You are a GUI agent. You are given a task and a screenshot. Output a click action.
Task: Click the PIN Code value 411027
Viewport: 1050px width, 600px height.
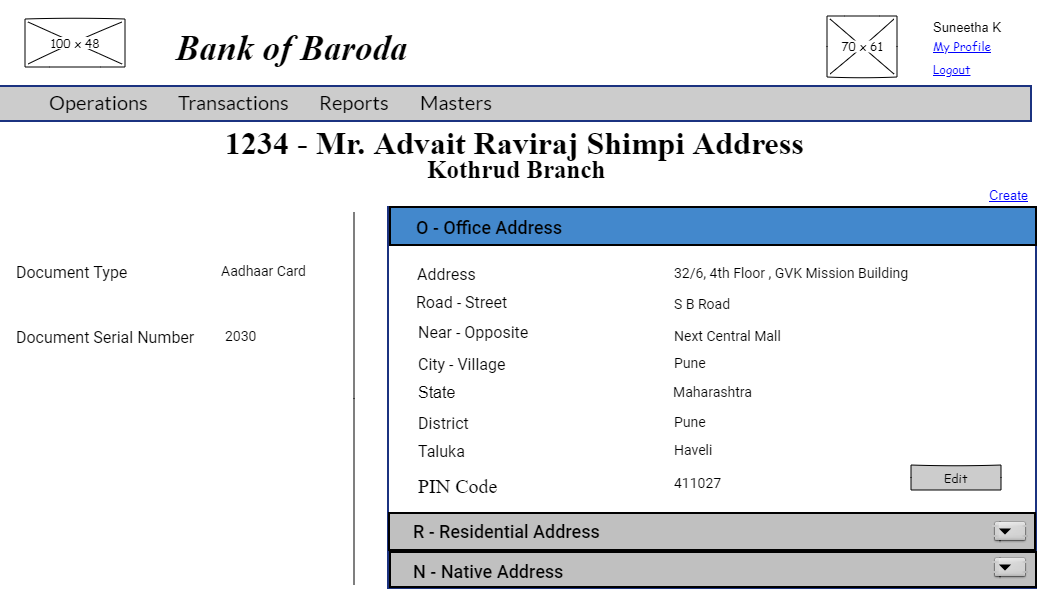697,483
